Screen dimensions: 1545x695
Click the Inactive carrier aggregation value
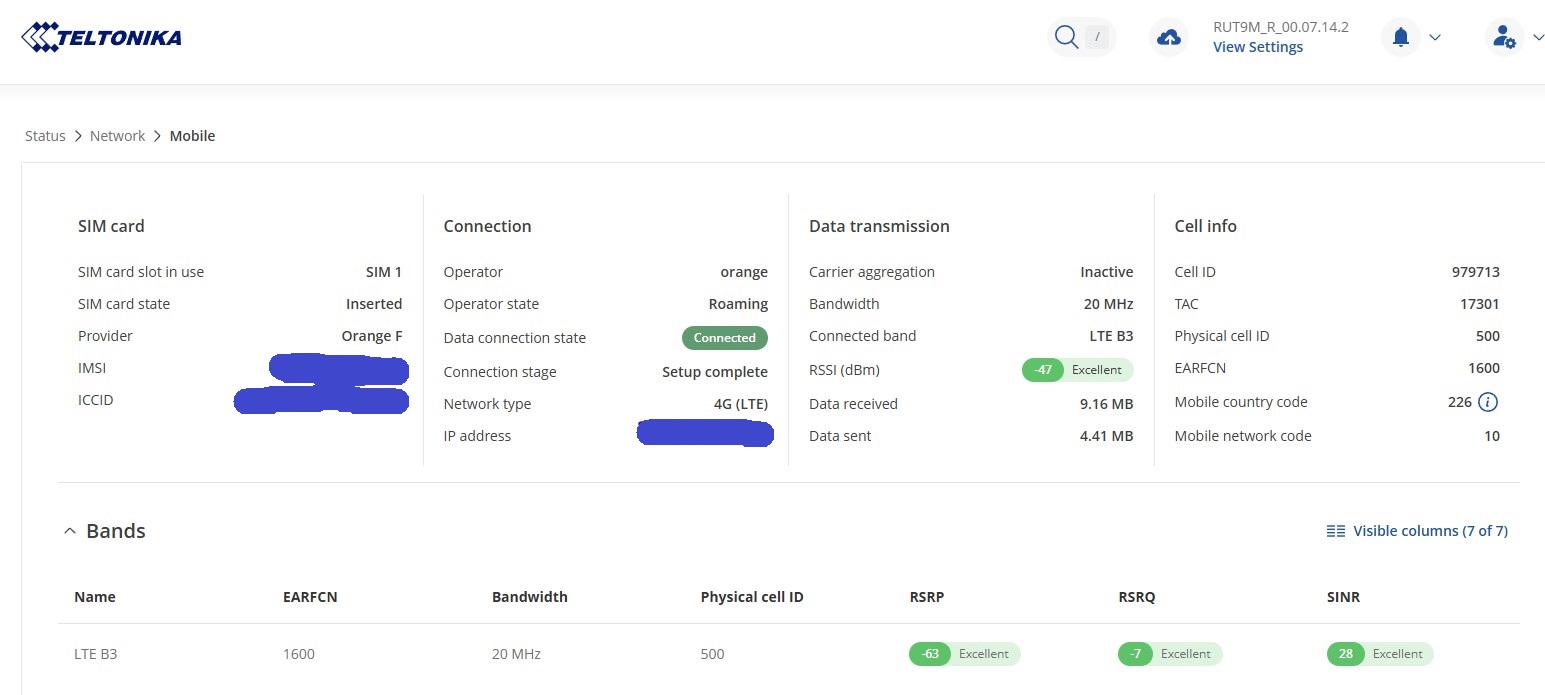pyautogui.click(x=1107, y=272)
